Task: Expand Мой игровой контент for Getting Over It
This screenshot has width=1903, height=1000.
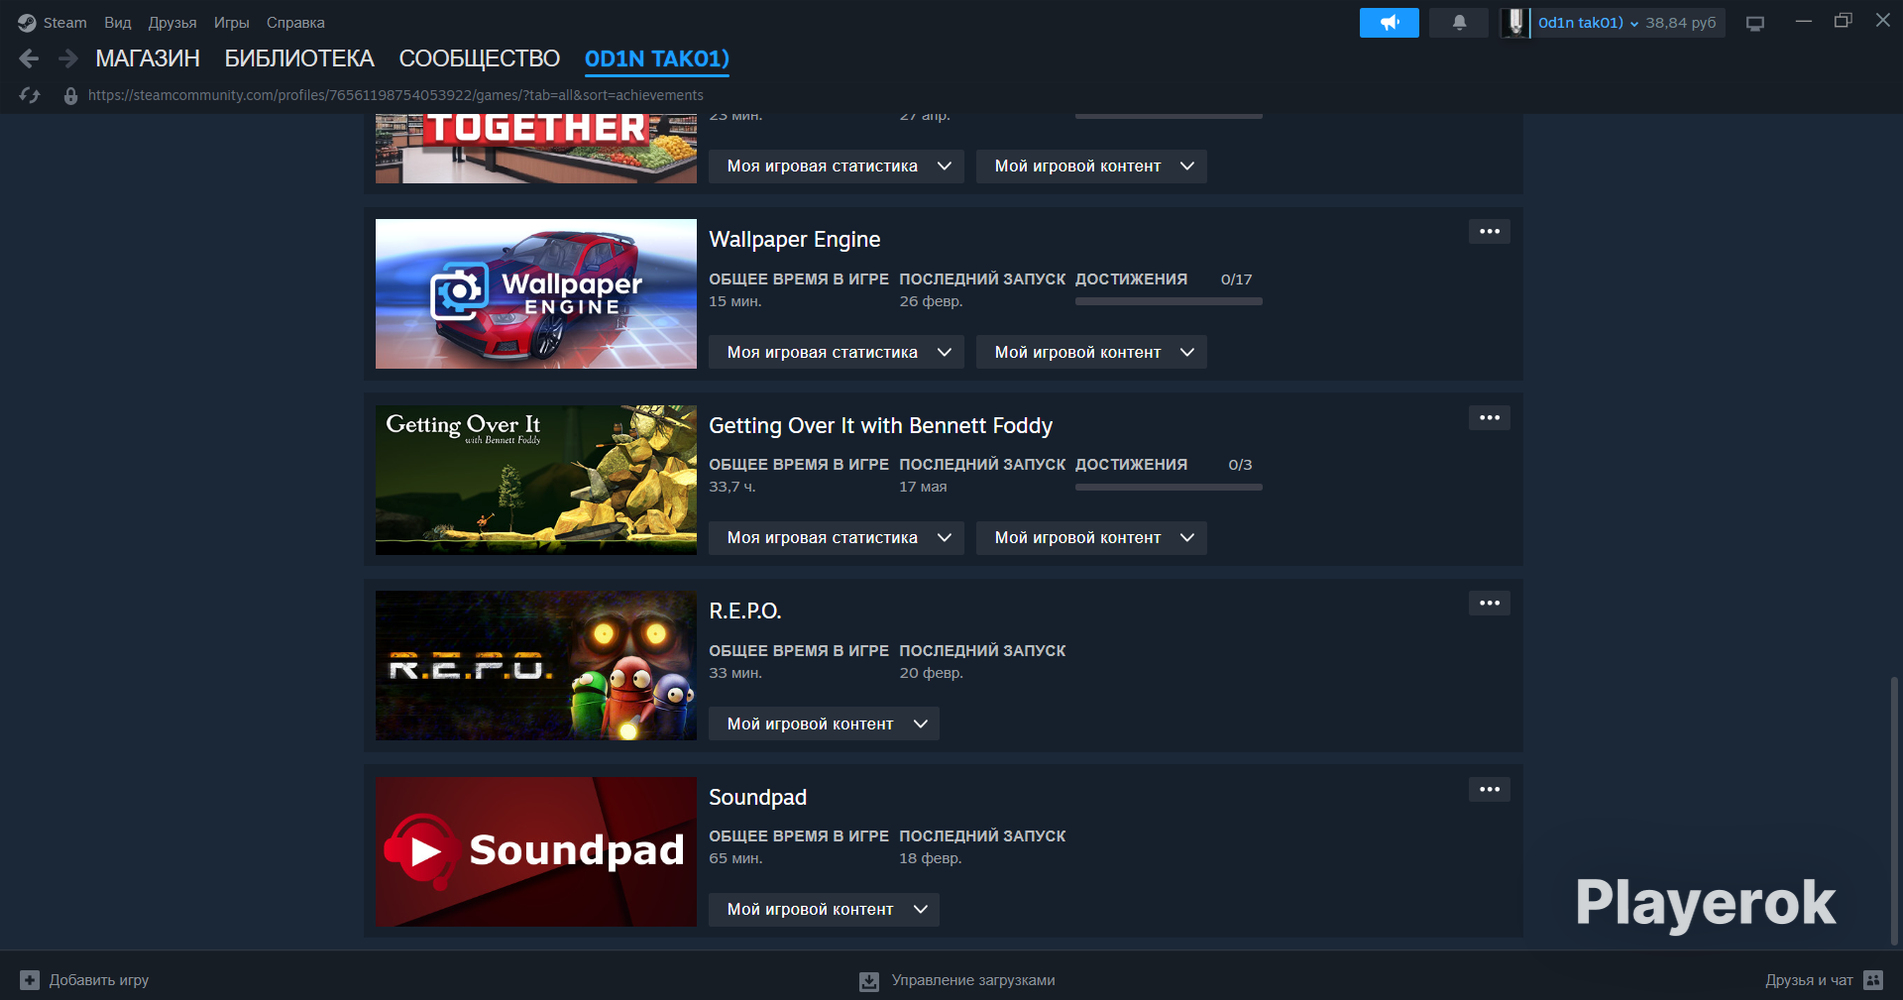Action: [x=1091, y=538]
